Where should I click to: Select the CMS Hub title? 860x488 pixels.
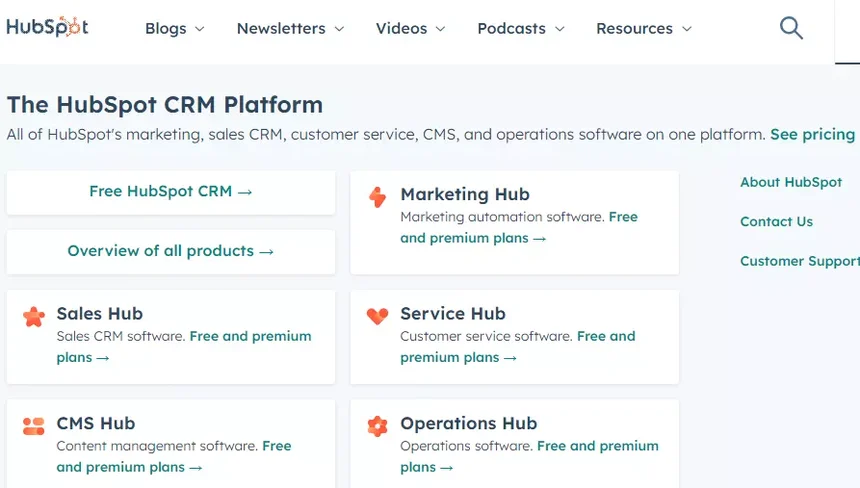96,423
